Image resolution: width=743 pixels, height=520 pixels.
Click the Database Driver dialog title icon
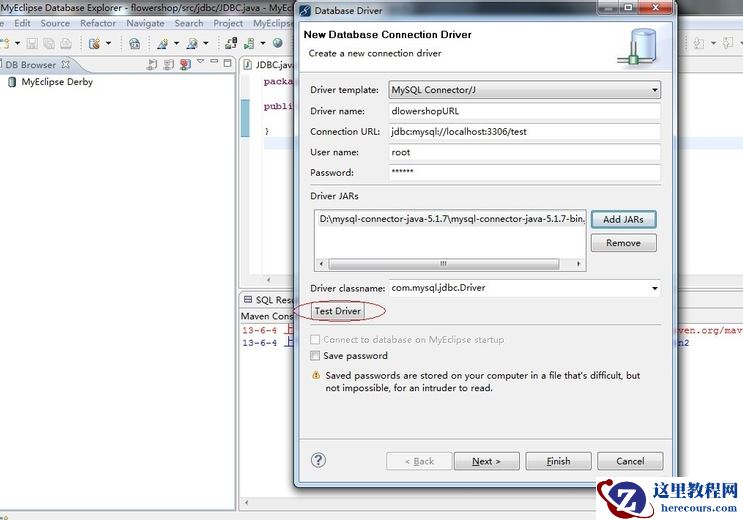pos(306,10)
